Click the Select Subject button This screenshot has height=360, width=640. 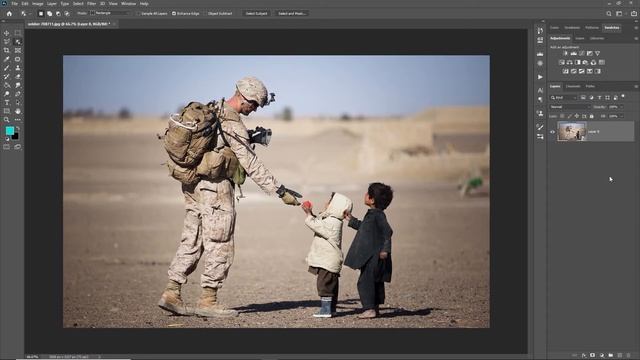point(256,13)
